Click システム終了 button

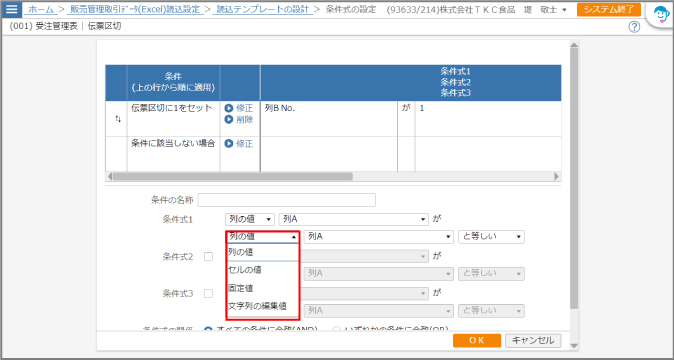coord(609,9)
